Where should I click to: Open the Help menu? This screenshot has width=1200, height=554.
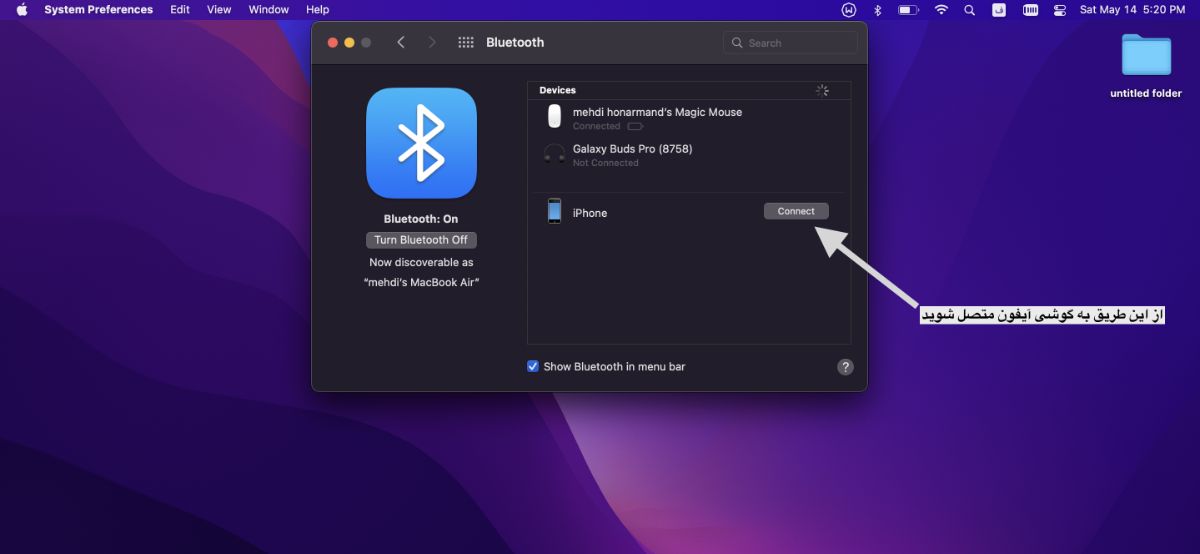(x=318, y=9)
